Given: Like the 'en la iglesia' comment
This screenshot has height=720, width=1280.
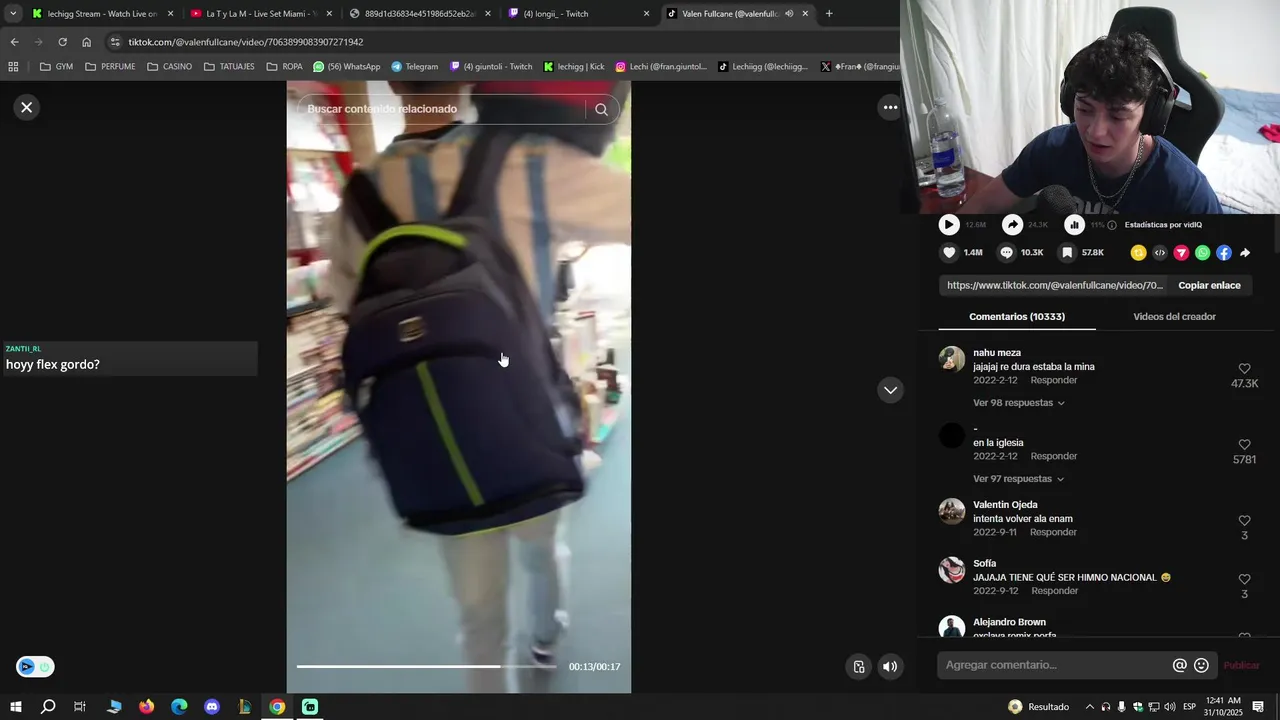Looking at the screenshot, I should 1244,445.
